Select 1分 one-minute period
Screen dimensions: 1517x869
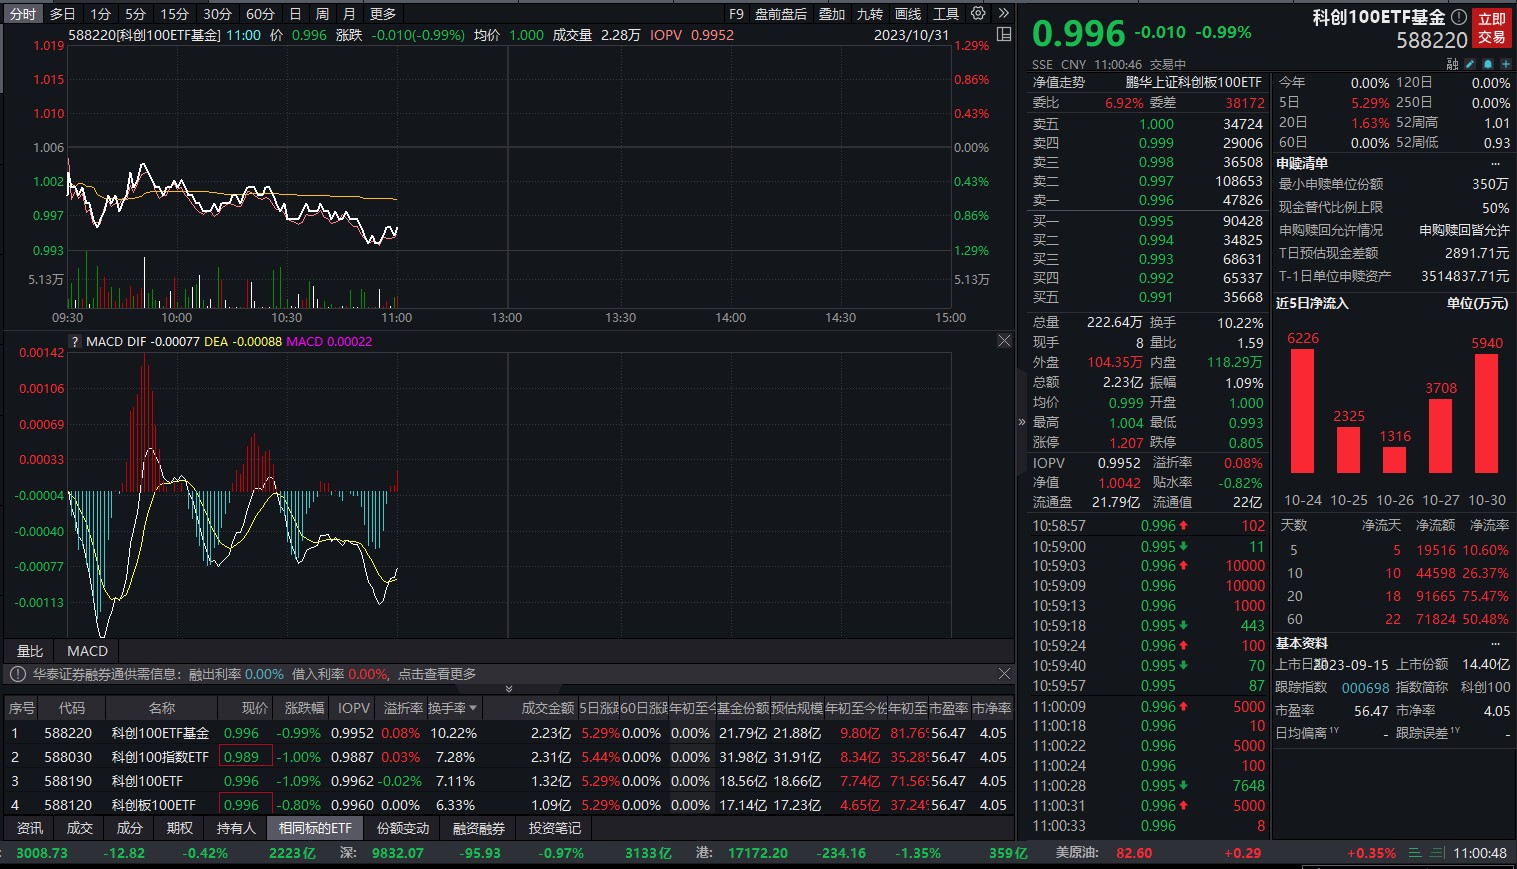point(100,13)
